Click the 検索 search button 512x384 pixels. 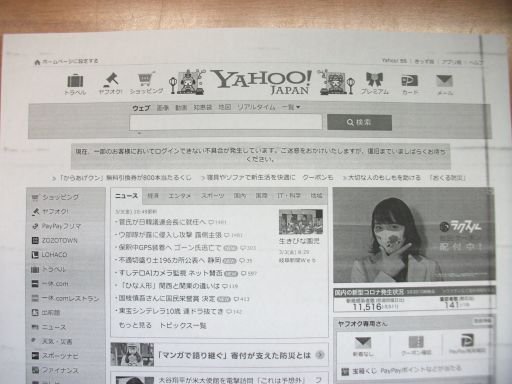click(x=359, y=122)
